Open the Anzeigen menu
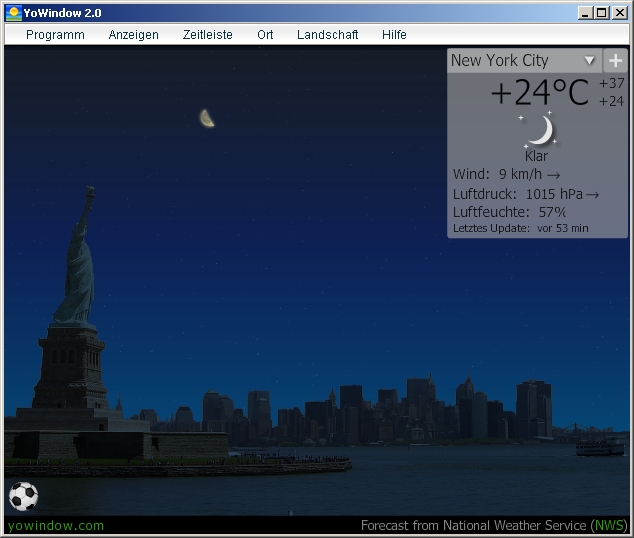The image size is (634, 538). pos(133,35)
